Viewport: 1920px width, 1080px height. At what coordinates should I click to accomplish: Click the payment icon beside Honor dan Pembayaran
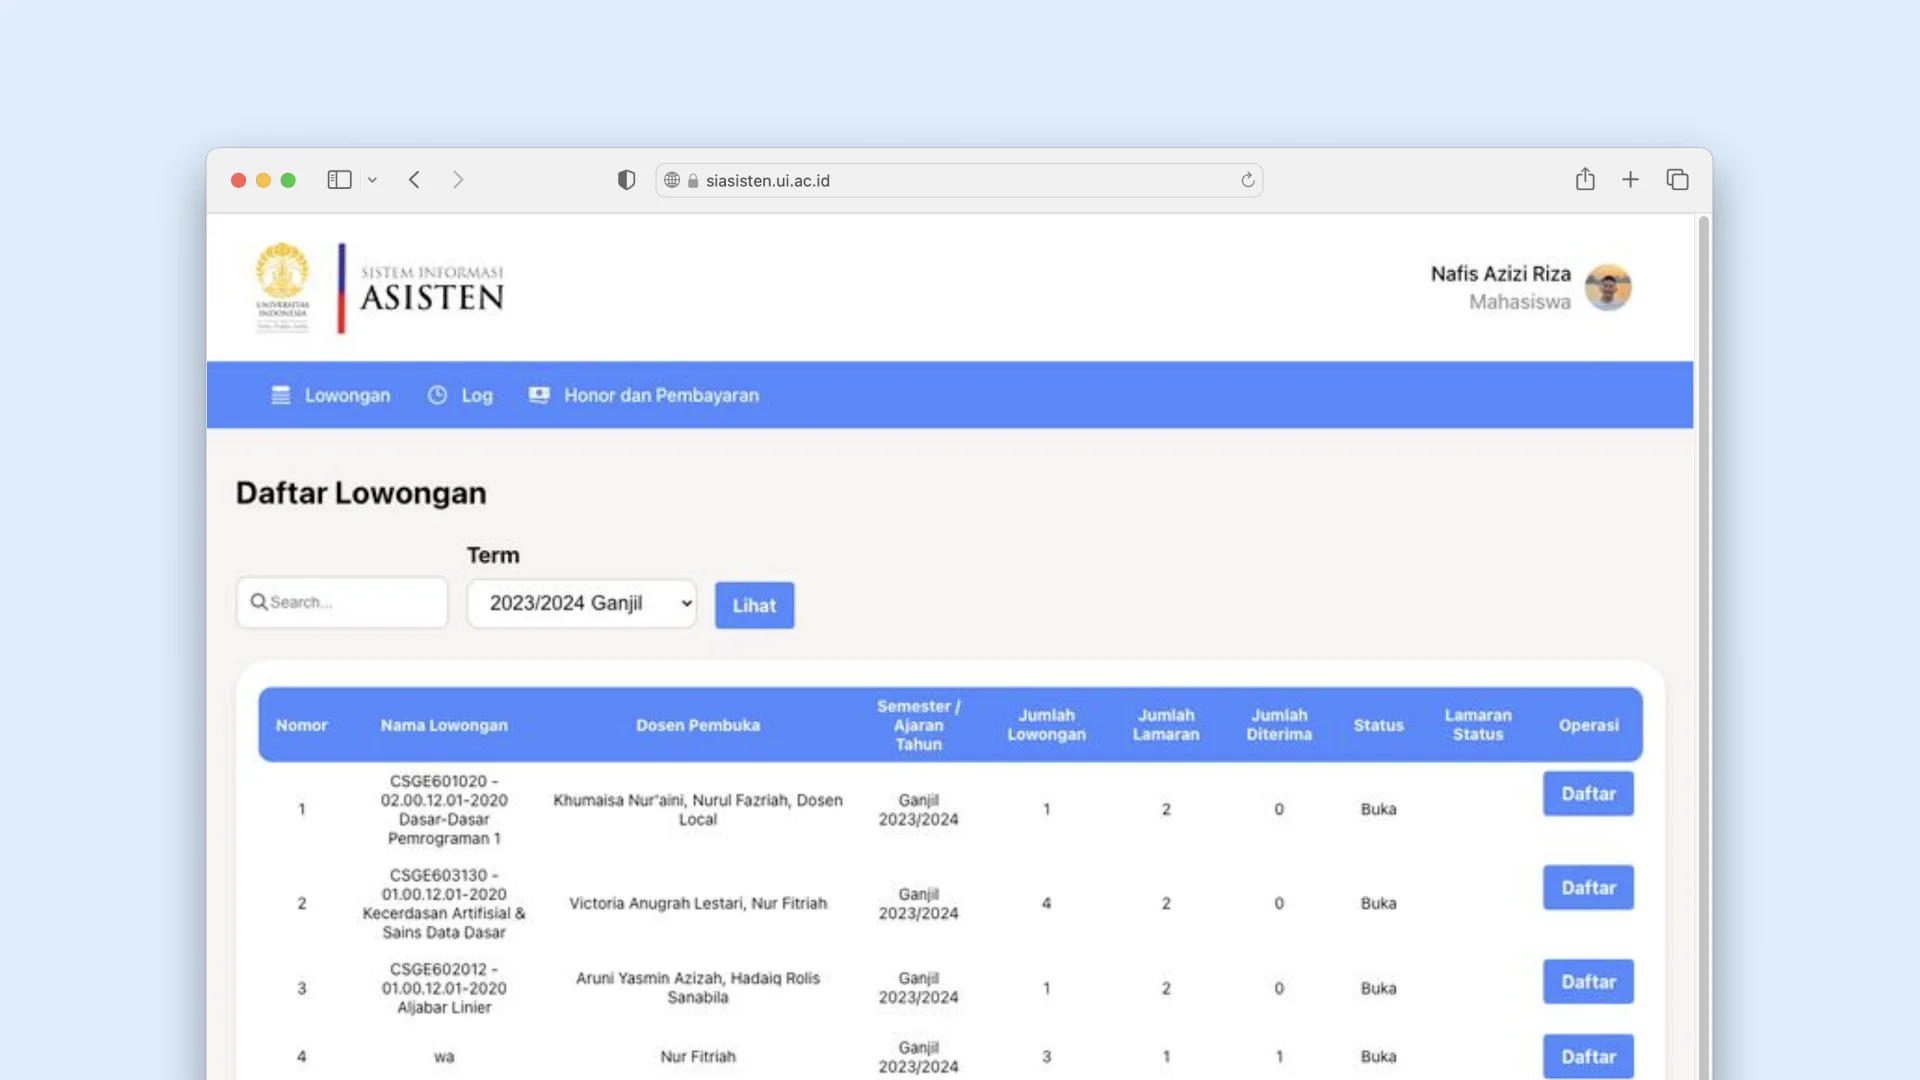click(539, 395)
